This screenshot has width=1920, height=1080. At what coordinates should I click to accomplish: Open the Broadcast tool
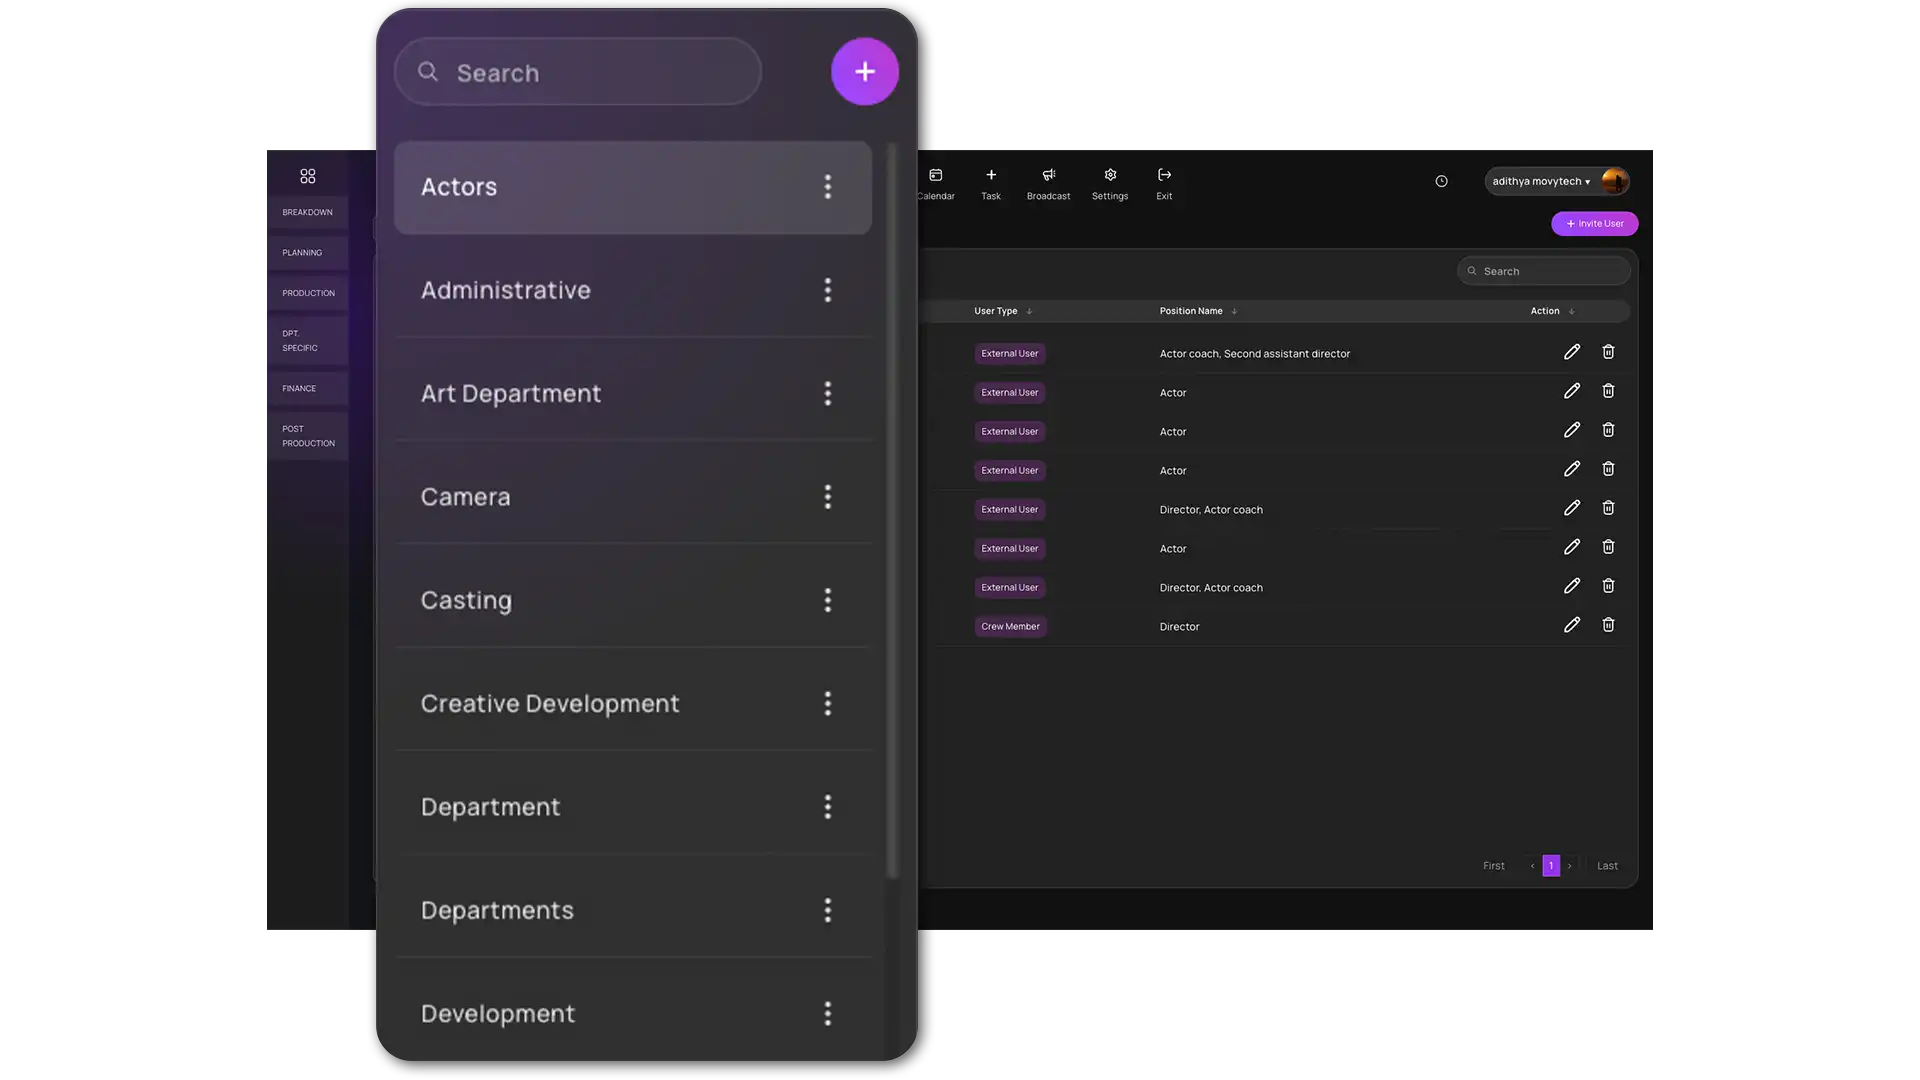click(x=1048, y=185)
